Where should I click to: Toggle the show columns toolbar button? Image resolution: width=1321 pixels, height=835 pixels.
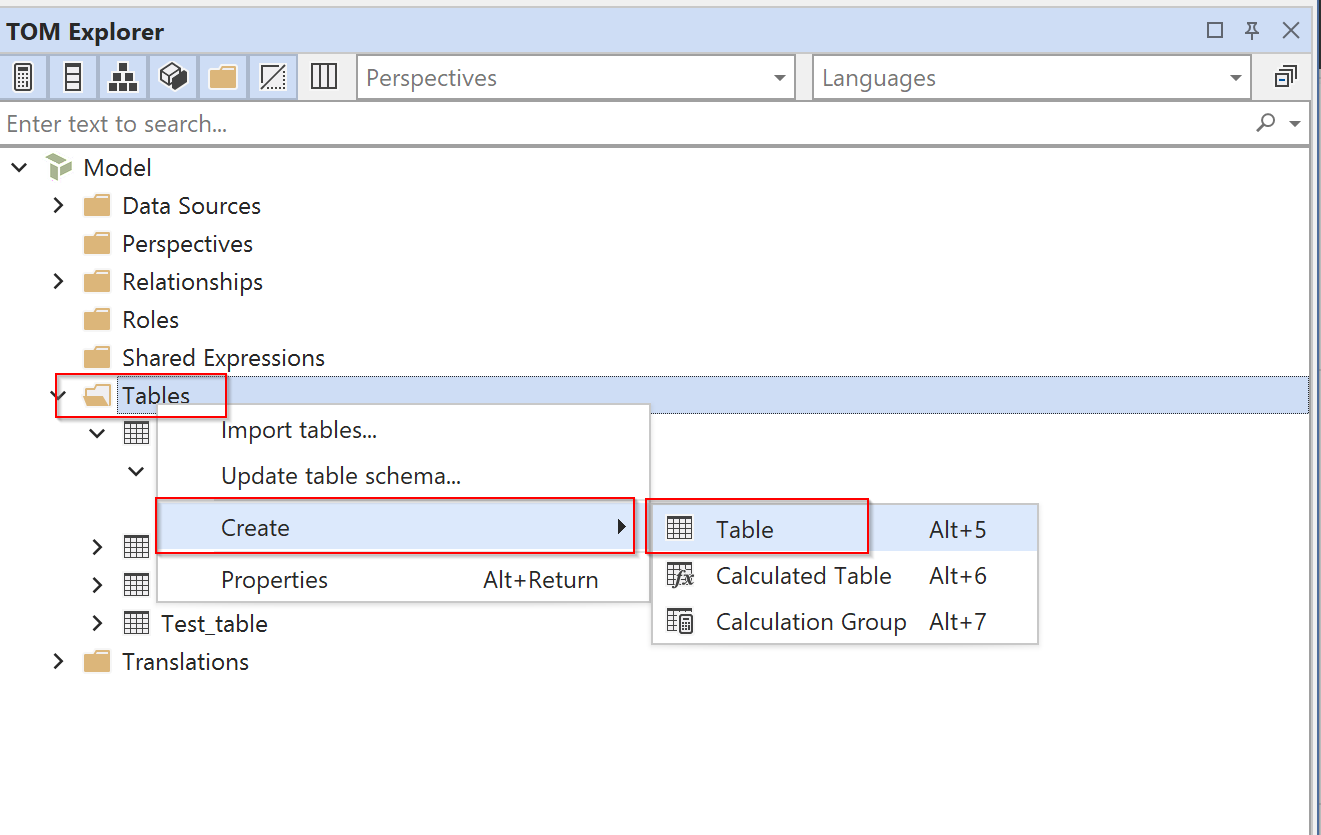pos(73,78)
